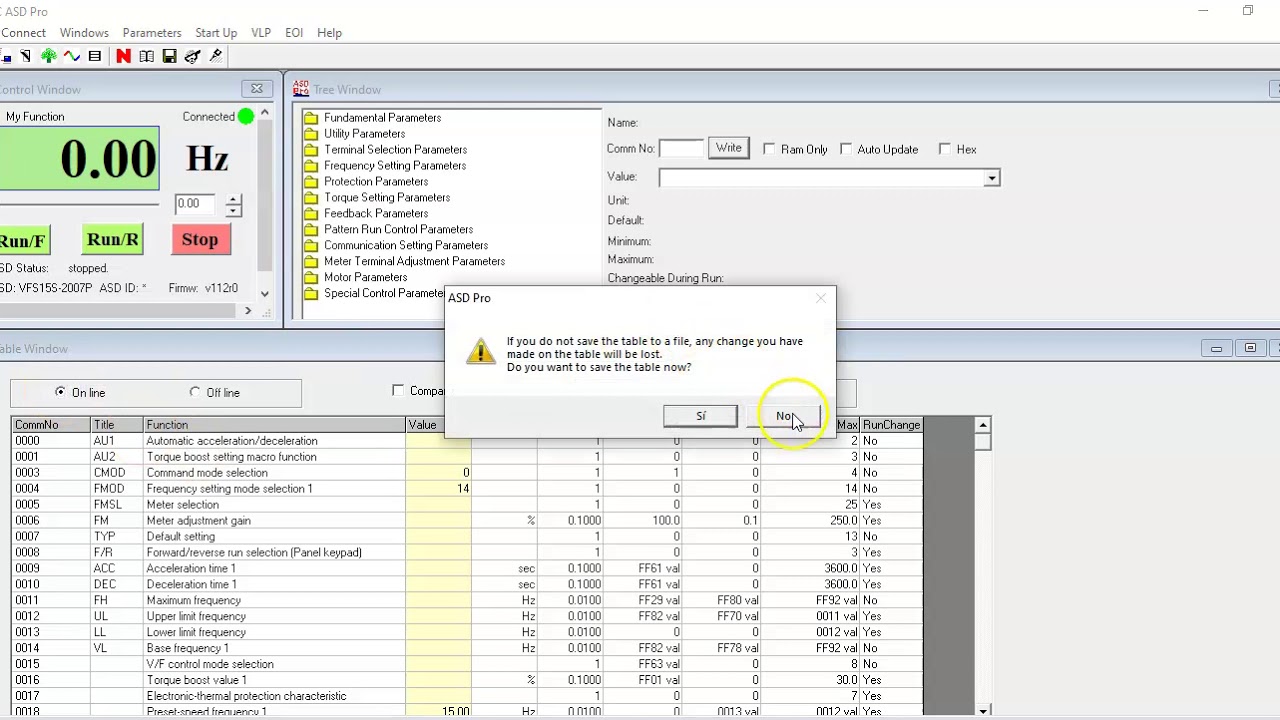The width and height of the screenshot is (1280, 720).
Task: Open the Start Up menu
Action: pyautogui.click(x=216, y=33)
